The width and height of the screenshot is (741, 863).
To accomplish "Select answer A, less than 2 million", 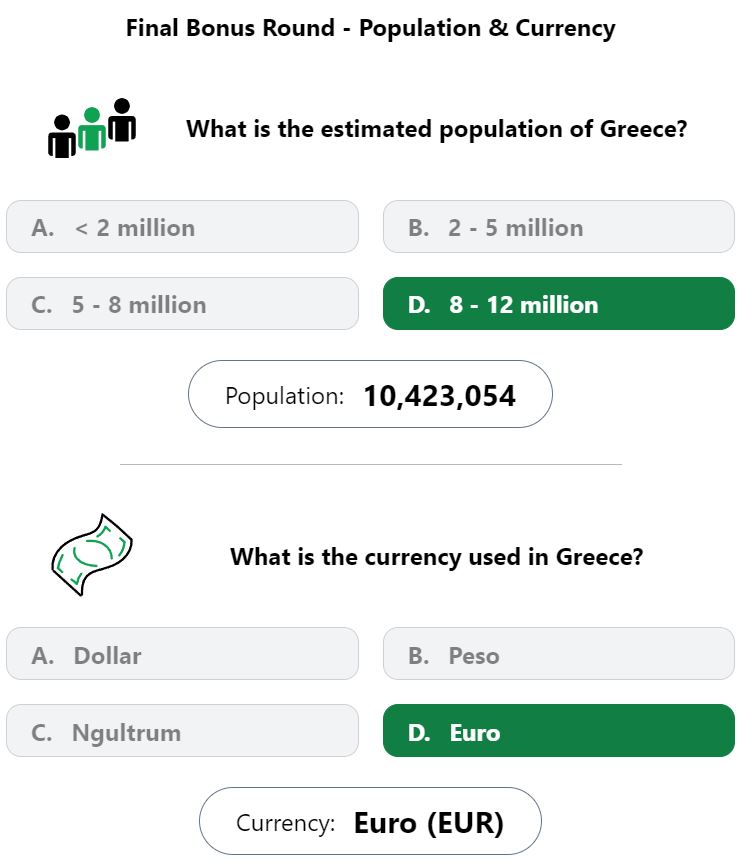I will tap(182, 227).
